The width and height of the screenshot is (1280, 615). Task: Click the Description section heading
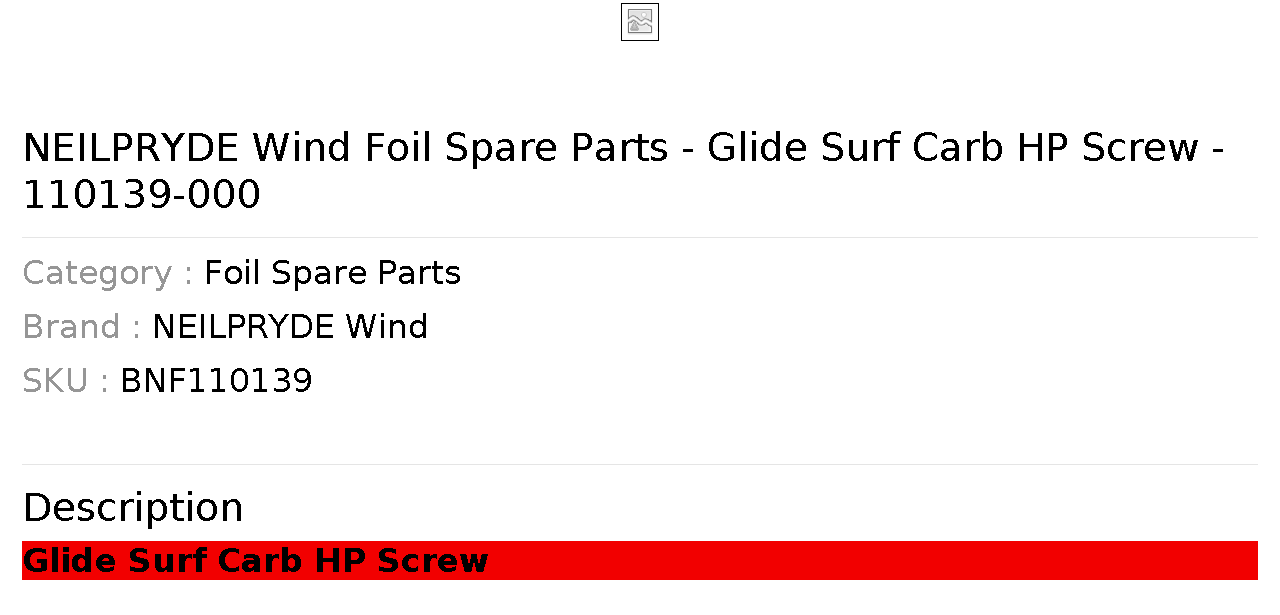[x=133, y=508]
